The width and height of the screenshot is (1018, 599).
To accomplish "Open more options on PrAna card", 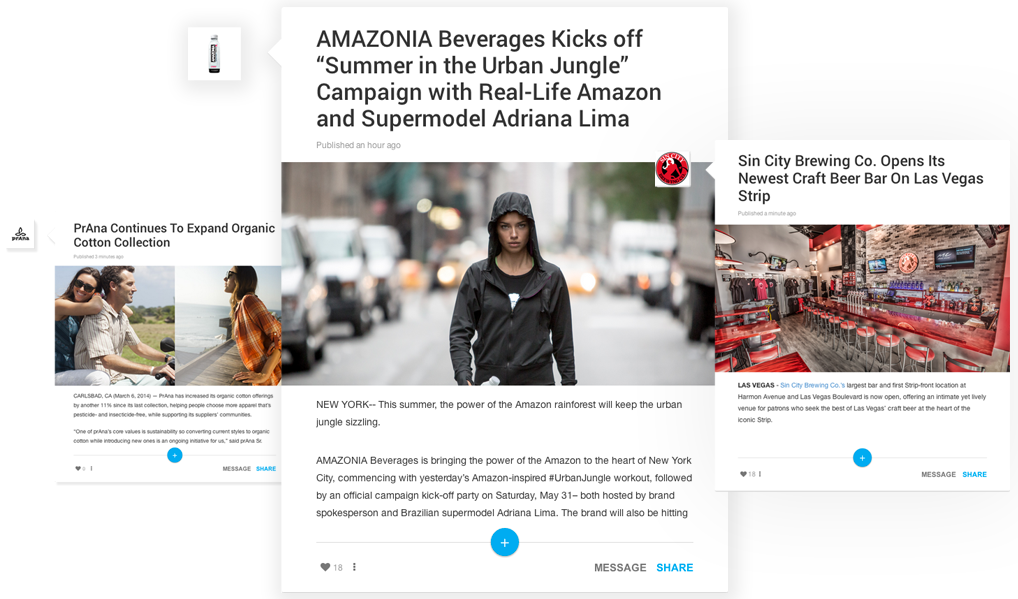I will (x=92, y=469).
